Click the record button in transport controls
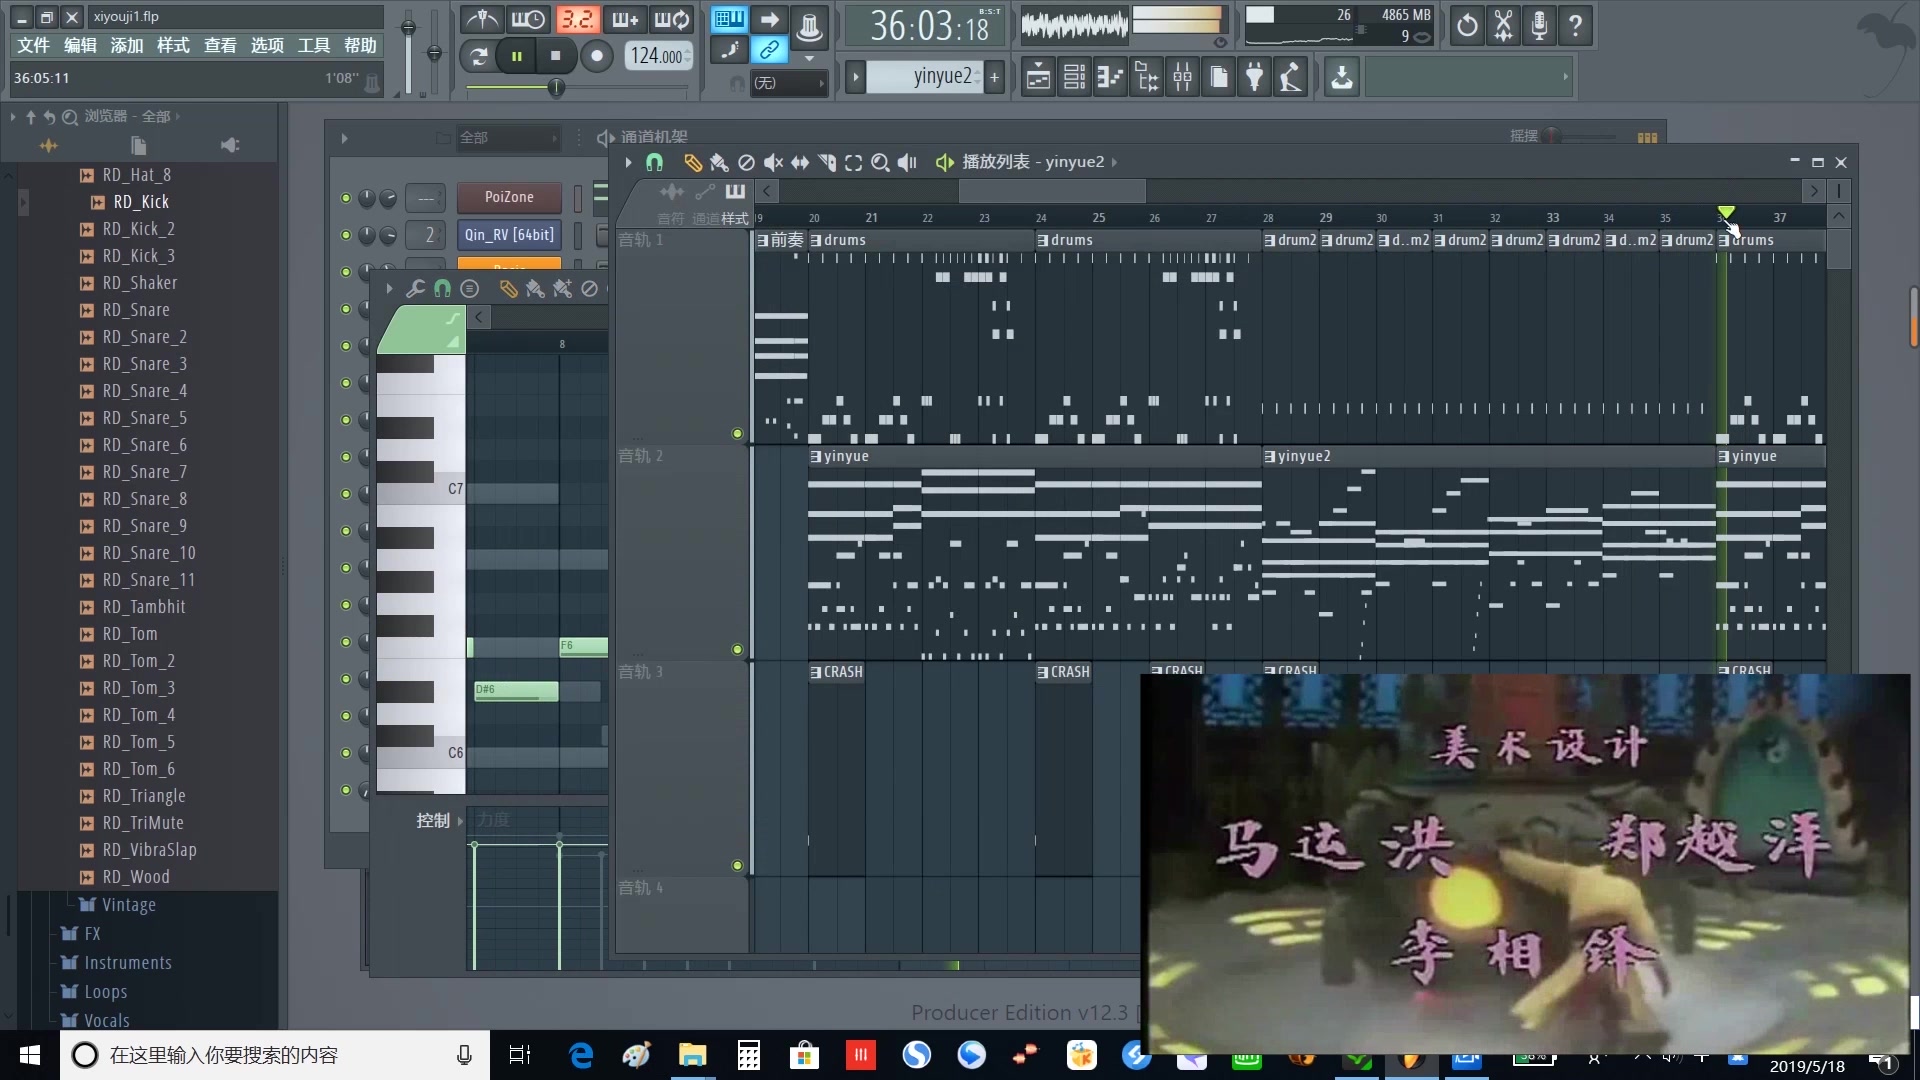 coord(596,55)
